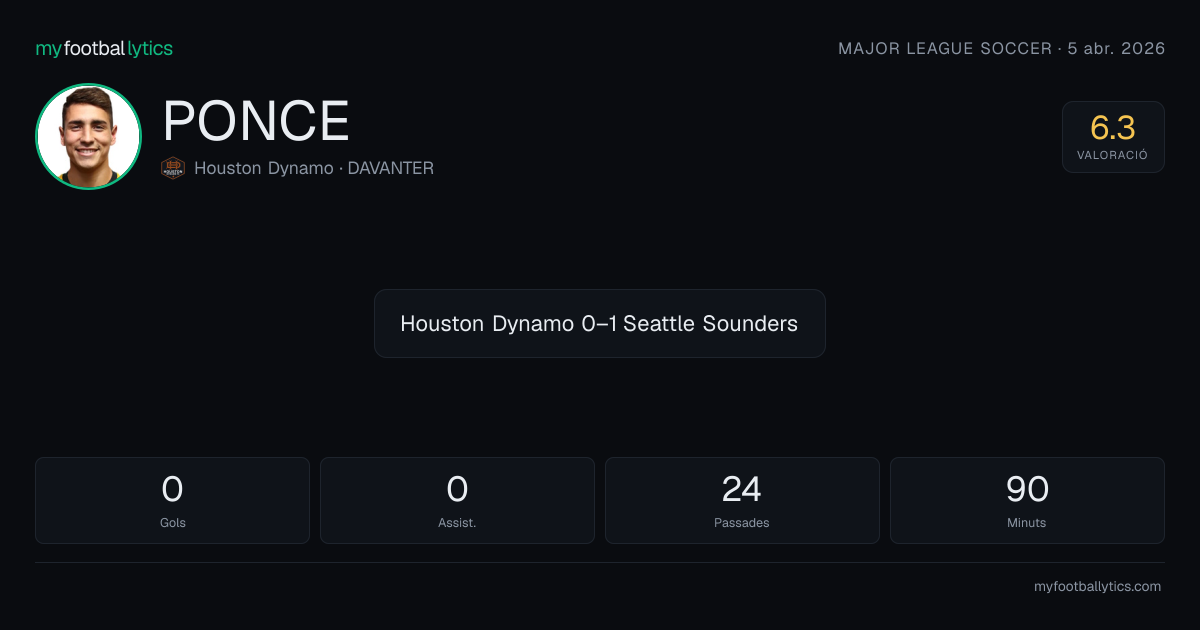Select the Passades stat card
The width and height of the screenshot is (1200, 630).
click(x=742, y=500)
